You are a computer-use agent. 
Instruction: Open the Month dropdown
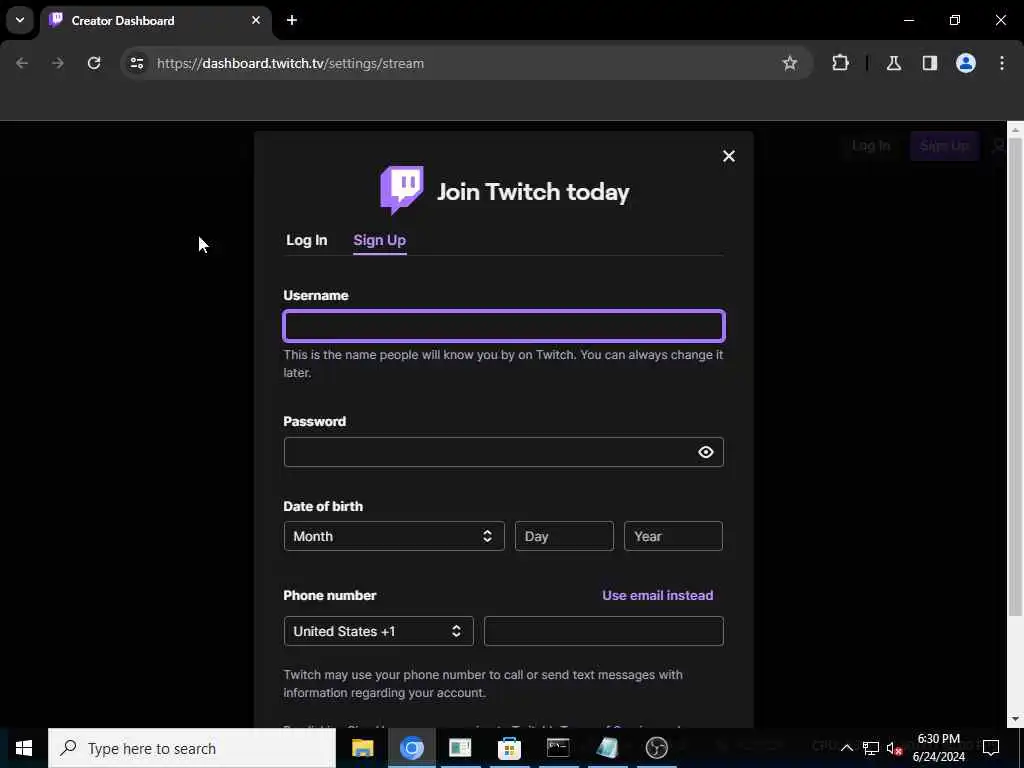point(394,536)
